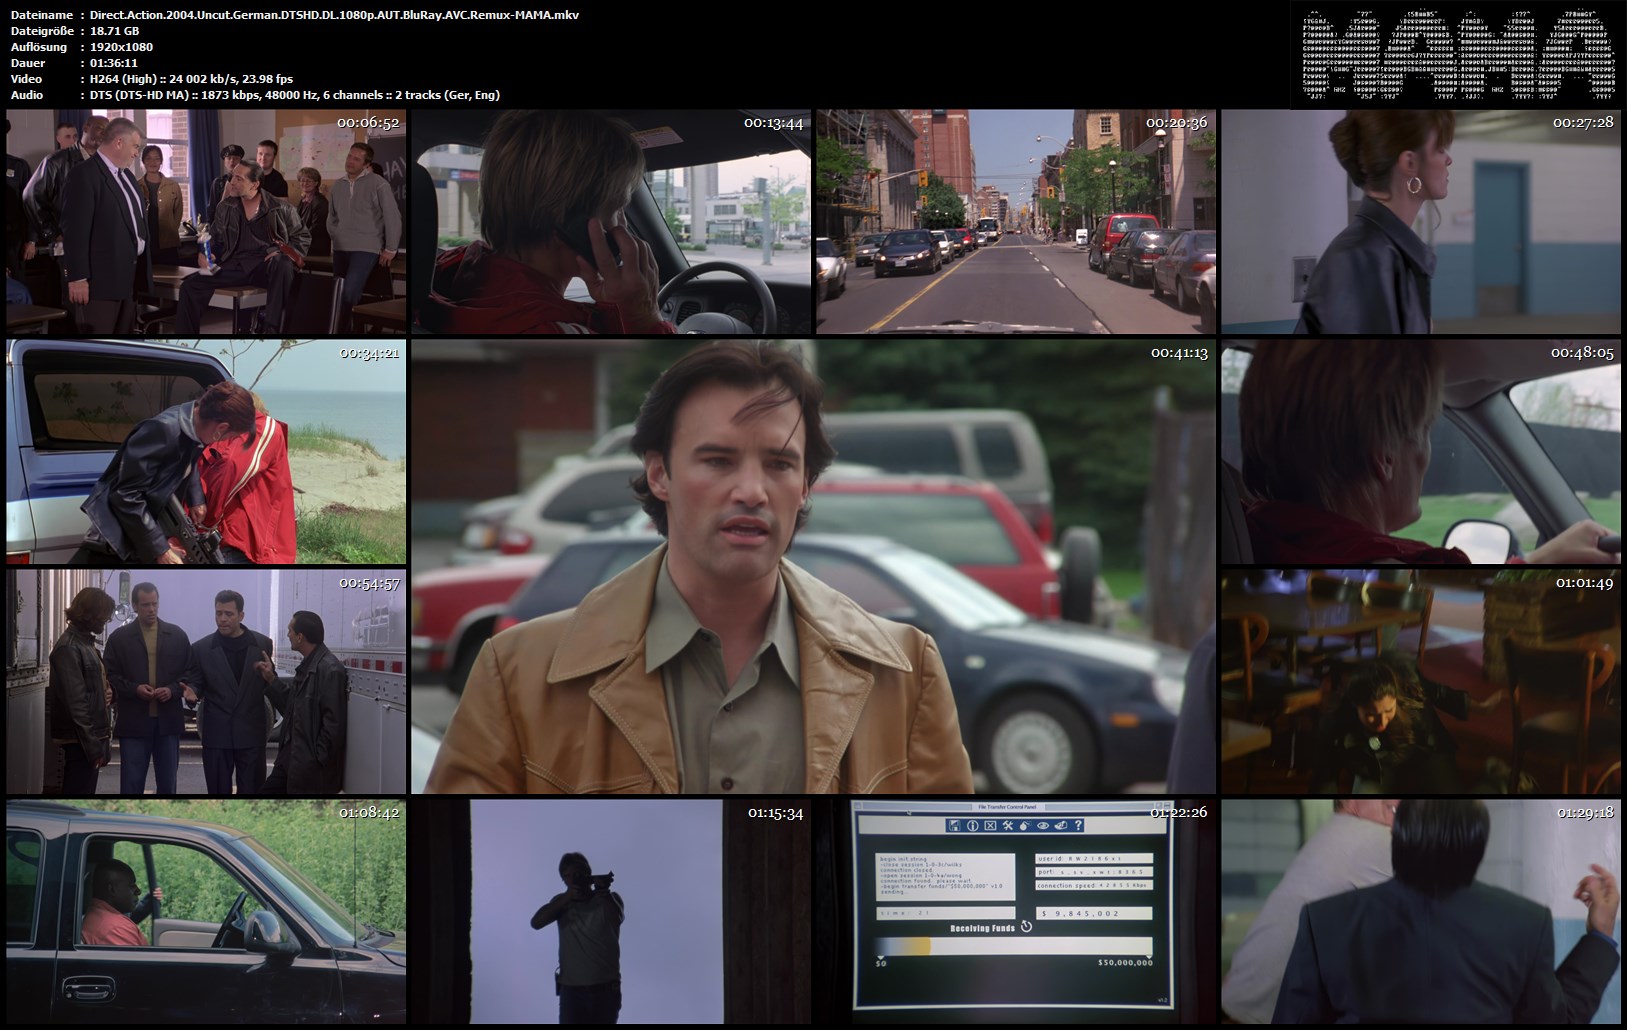Select the DTS audio tracks info line

295,95
